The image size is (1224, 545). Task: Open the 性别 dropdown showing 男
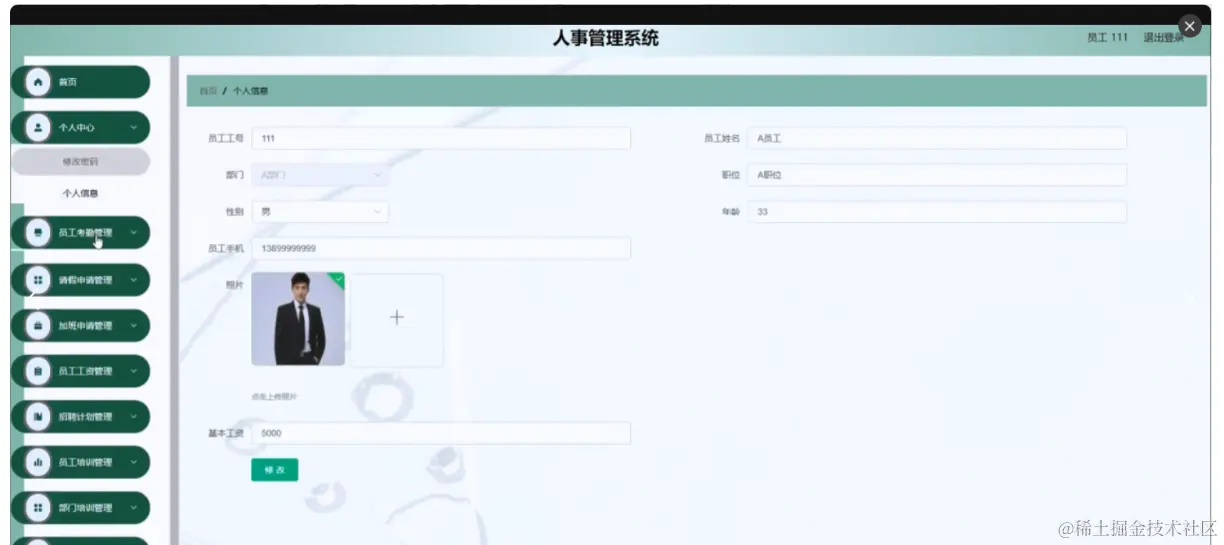320,212
